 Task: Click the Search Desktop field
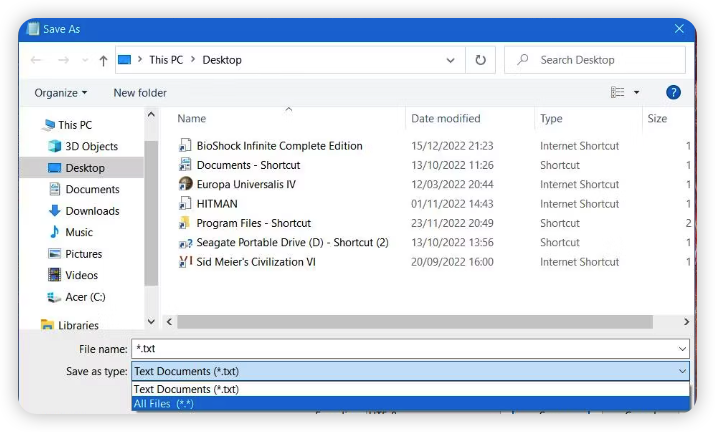(x=595, y=60)
